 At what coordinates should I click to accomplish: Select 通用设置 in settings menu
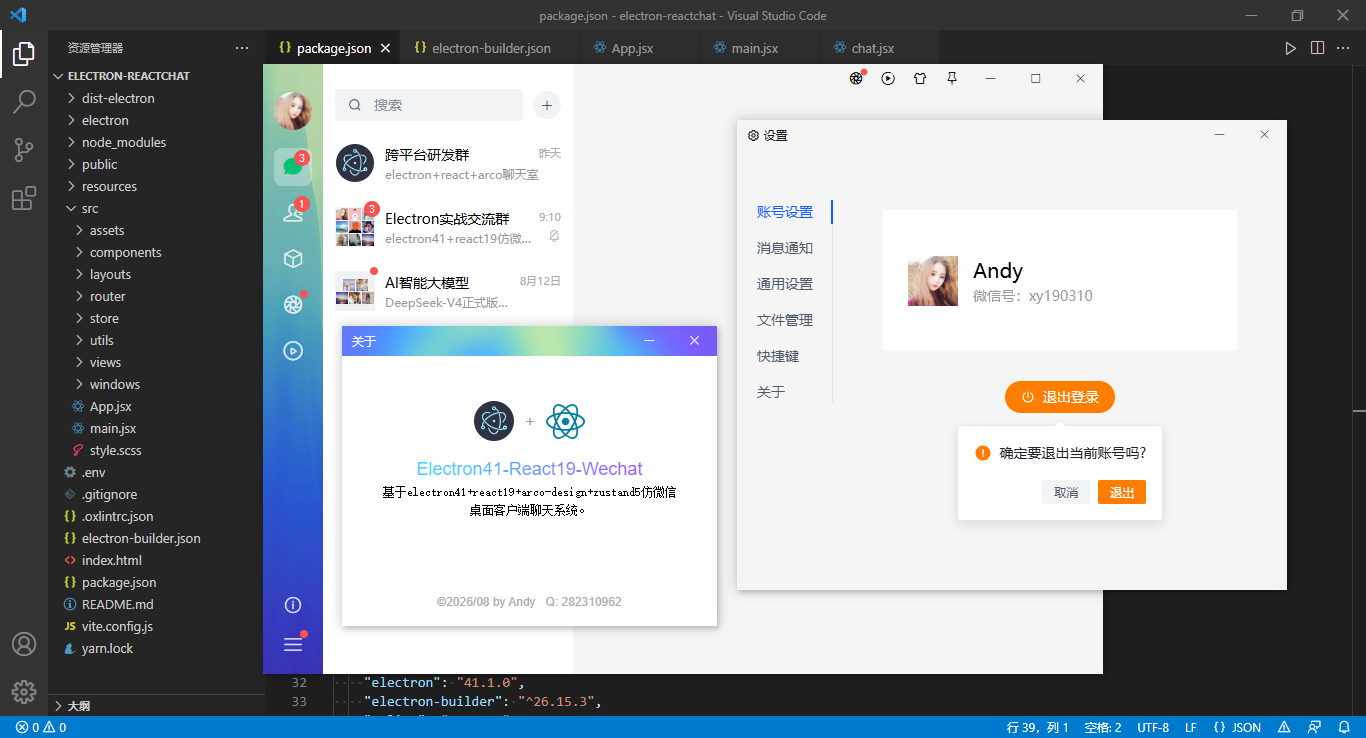(785, 284)
